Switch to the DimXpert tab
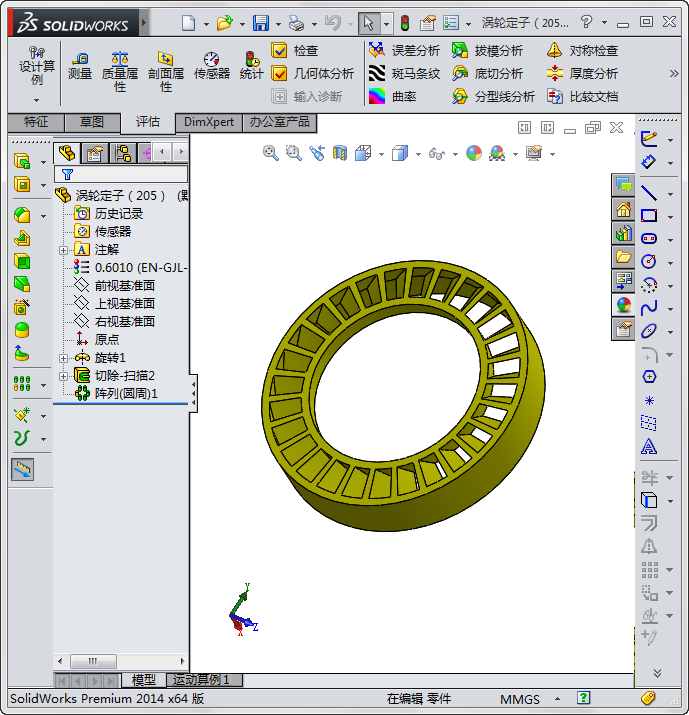The height and width of the screenshot is (715, 689). [209, 122]
